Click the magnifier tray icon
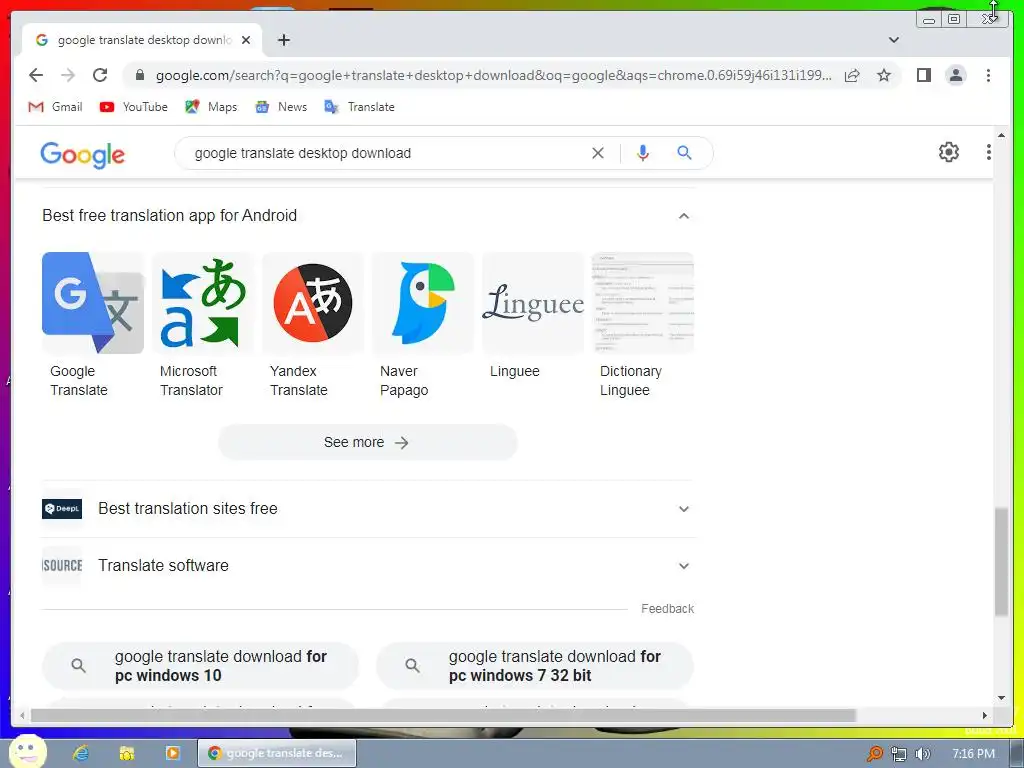The height and width of the screenshot is (768, 1024). pos(874,754)
